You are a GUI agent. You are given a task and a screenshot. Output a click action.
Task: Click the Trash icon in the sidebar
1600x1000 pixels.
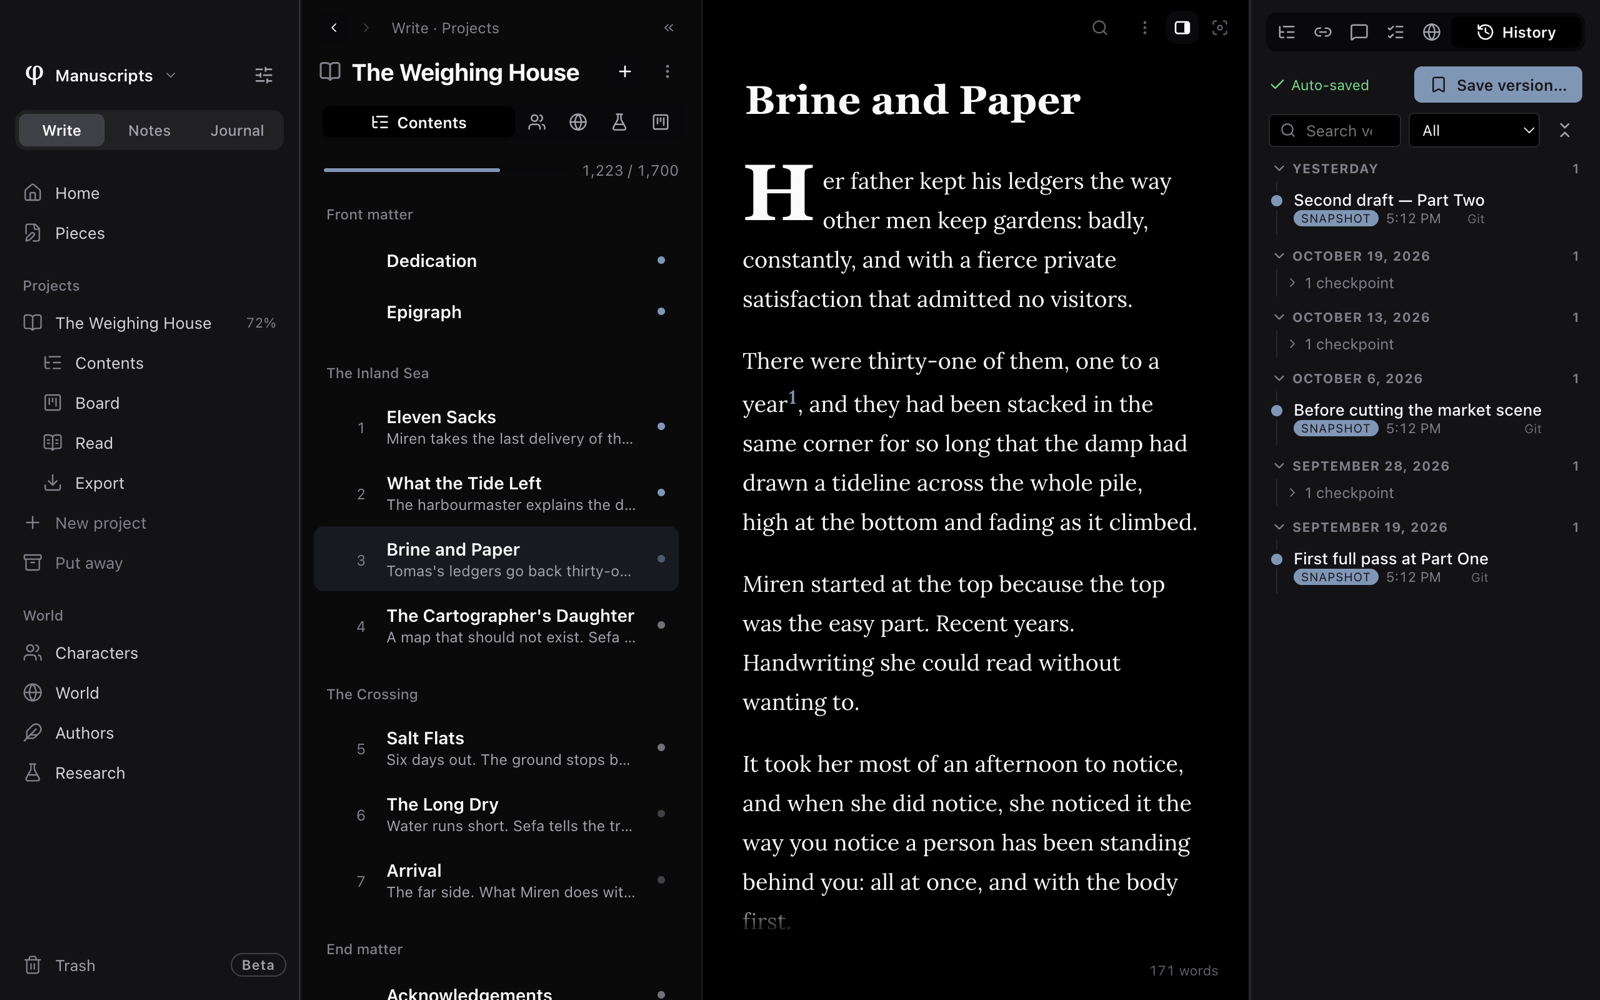(x=33, y=965)
